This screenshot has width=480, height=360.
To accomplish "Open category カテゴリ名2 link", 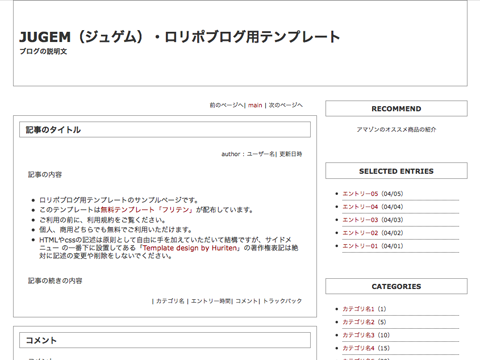I will [x=358, y=322].
